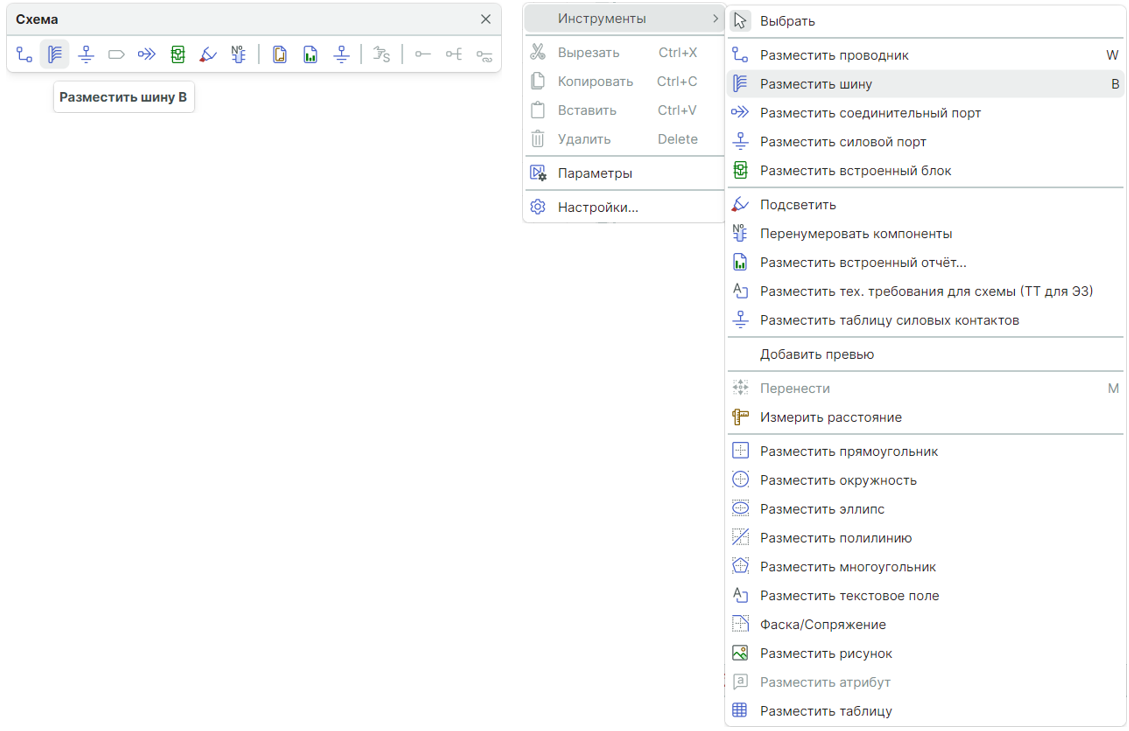Click the connecting port arrow icon in Схема toolbar

(x=147, y=54)
